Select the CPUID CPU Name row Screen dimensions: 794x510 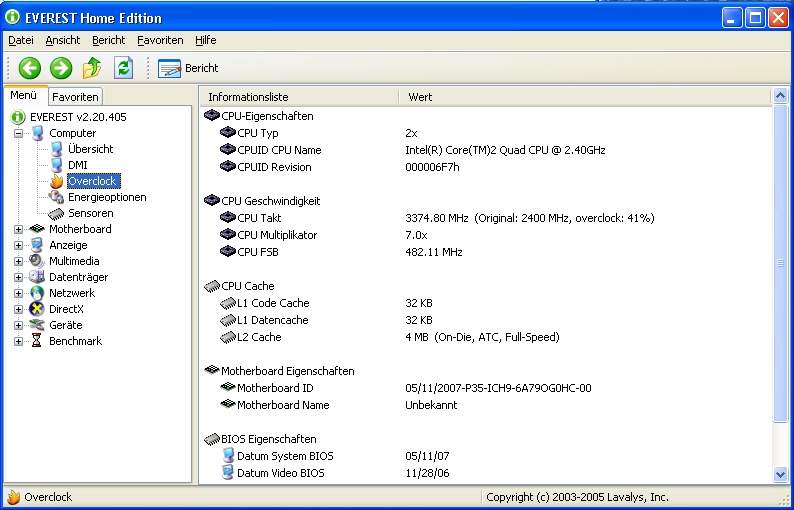[486, 150]
